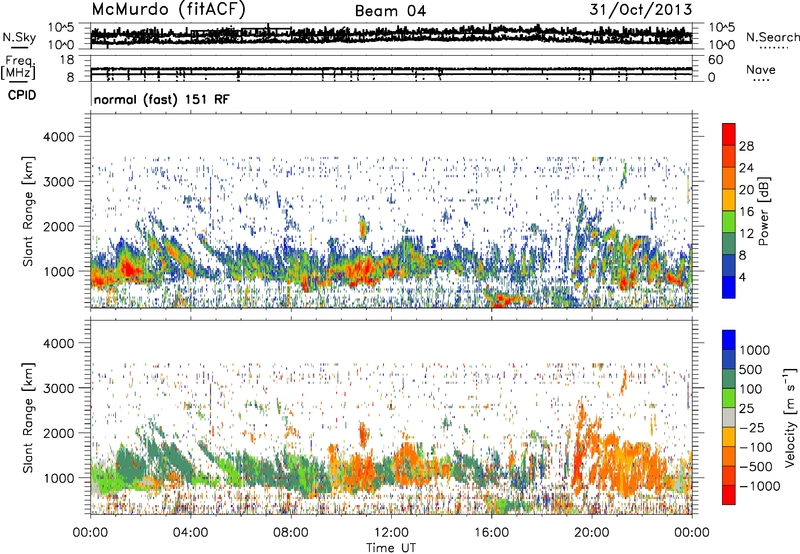This screenshot has width=800, height=554.
Task: Select the -1000 label on Velocity colorbar
Action: (759, 486)
